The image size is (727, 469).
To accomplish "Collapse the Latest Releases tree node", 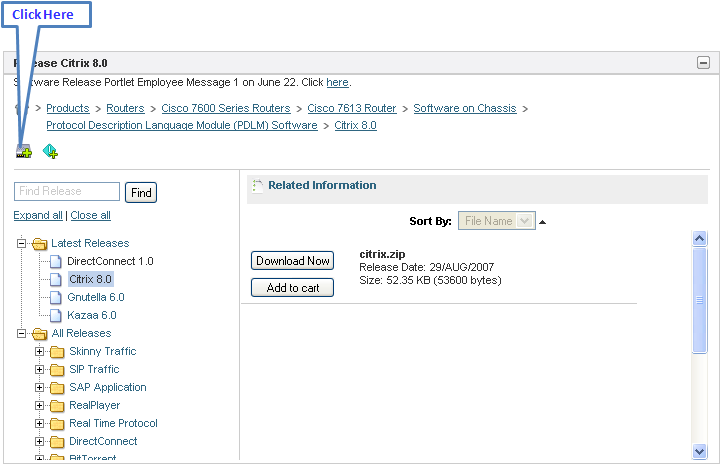I will [21, 243].
